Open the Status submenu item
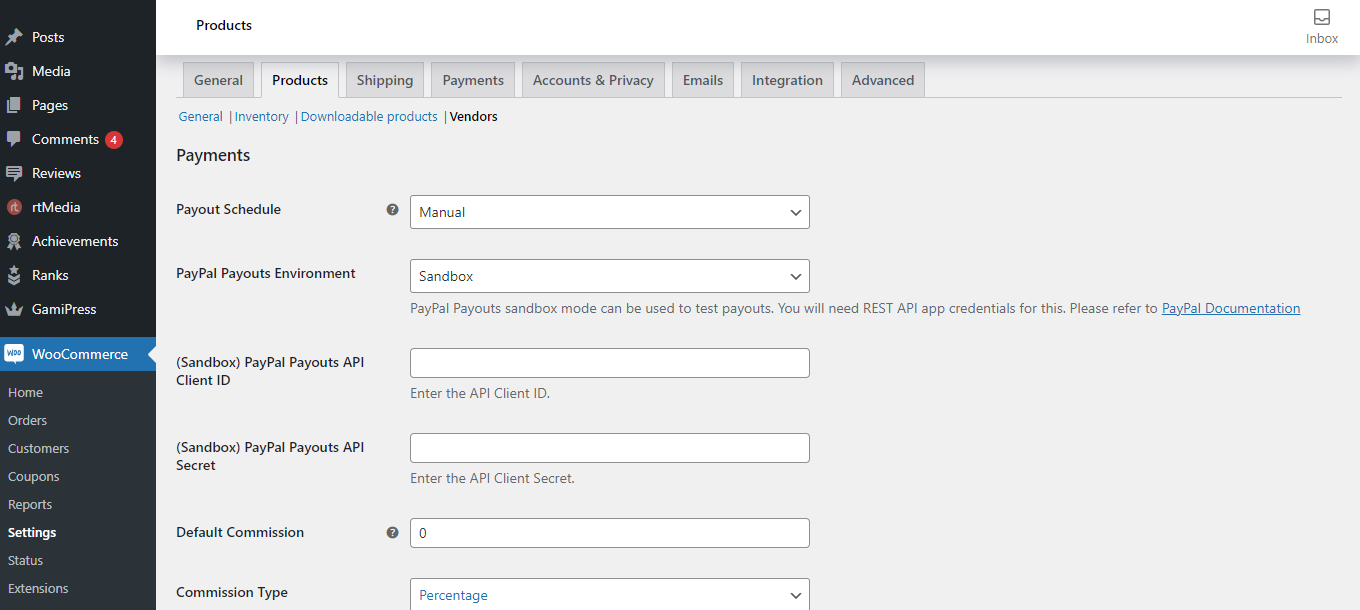Screen dimensions: 1360x610 tap(25, 561)
